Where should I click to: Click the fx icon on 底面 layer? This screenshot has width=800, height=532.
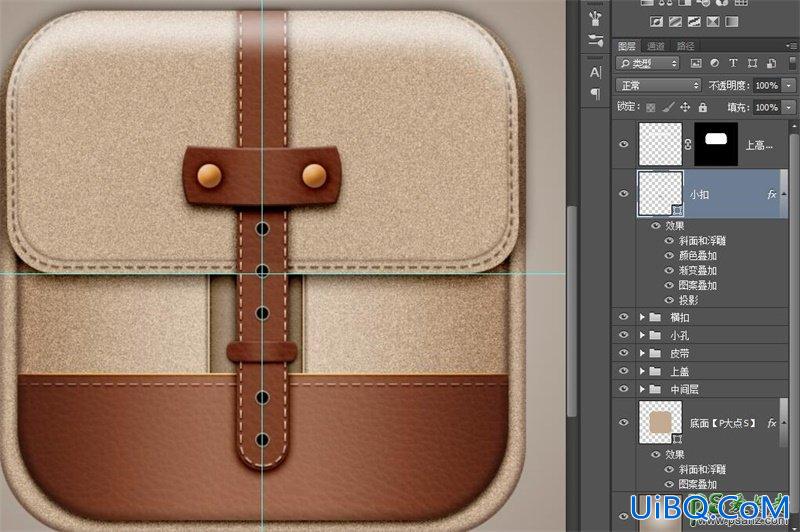771,423
